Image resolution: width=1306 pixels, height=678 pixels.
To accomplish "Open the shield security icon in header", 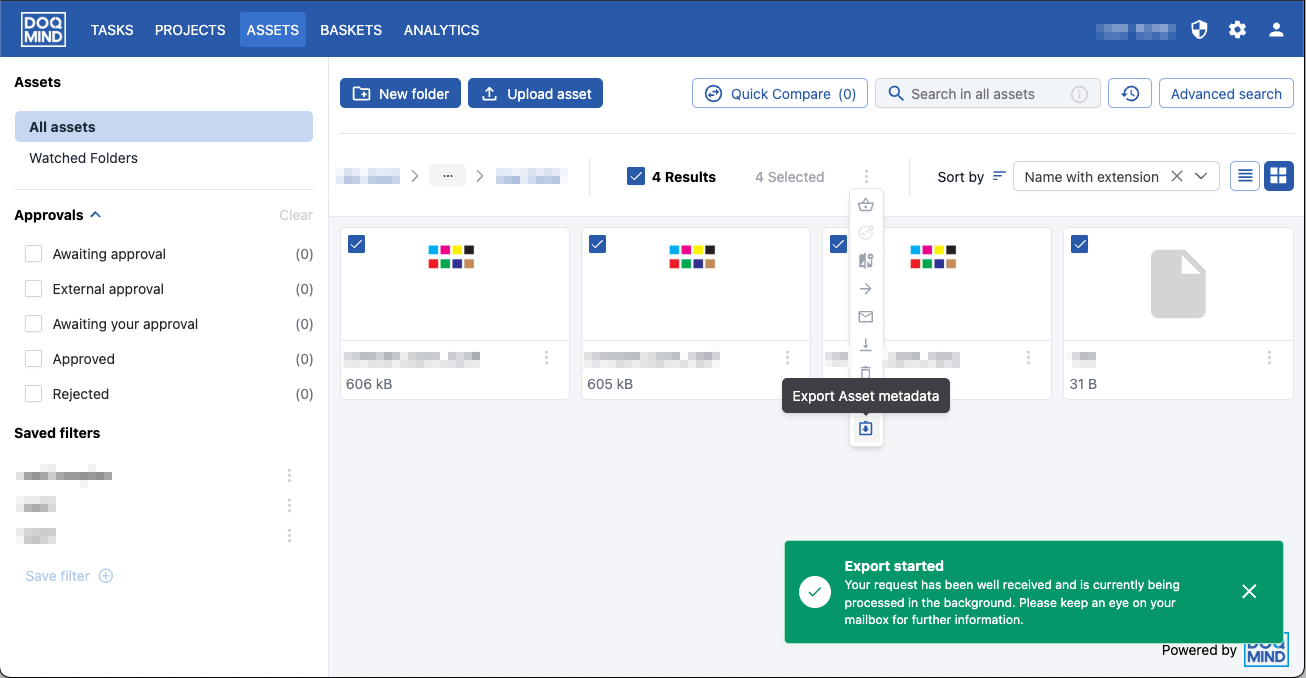I will click(x=1199, y=30).
